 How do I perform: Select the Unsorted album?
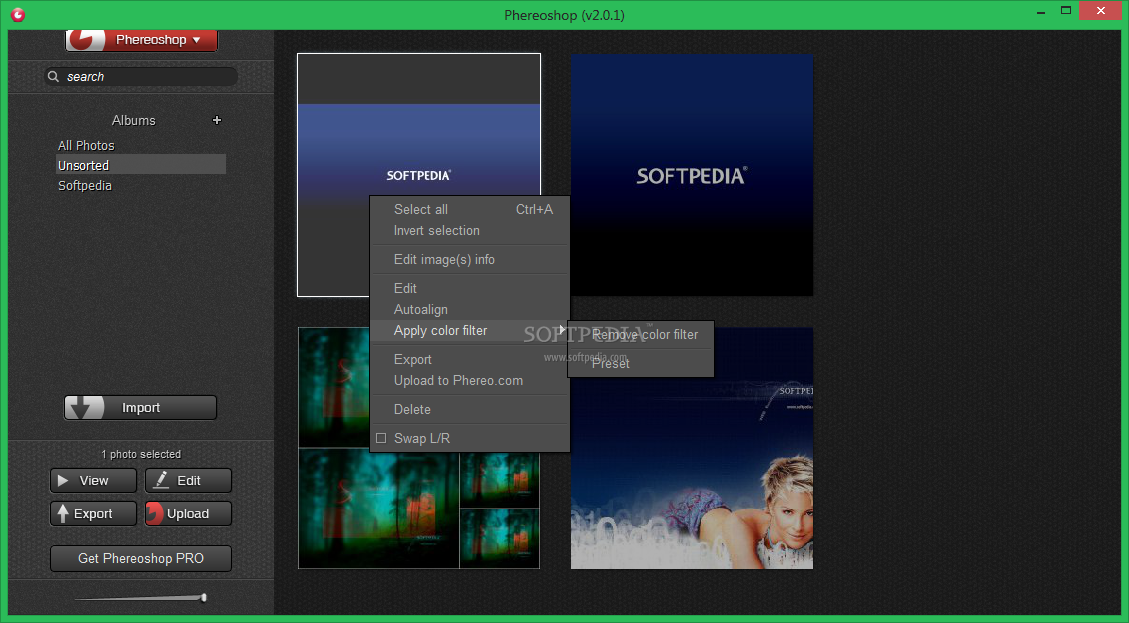pyautogui.click(x=141, y=165)
